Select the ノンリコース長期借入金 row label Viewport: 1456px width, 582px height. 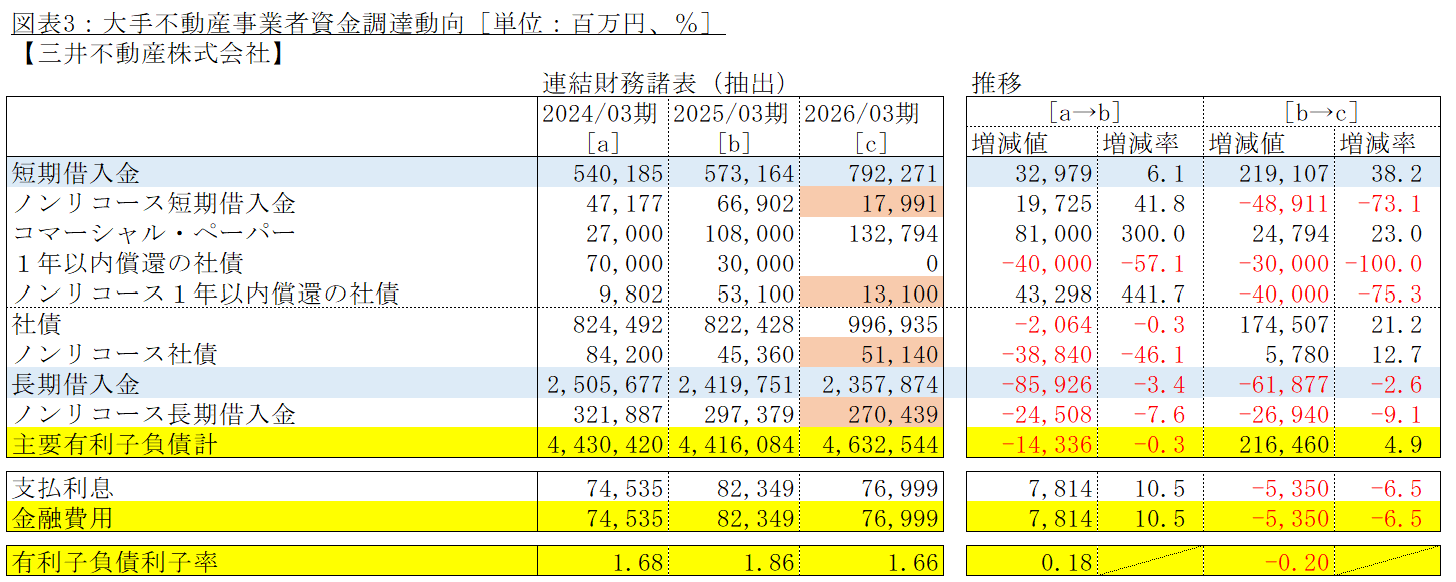(154, 414)
